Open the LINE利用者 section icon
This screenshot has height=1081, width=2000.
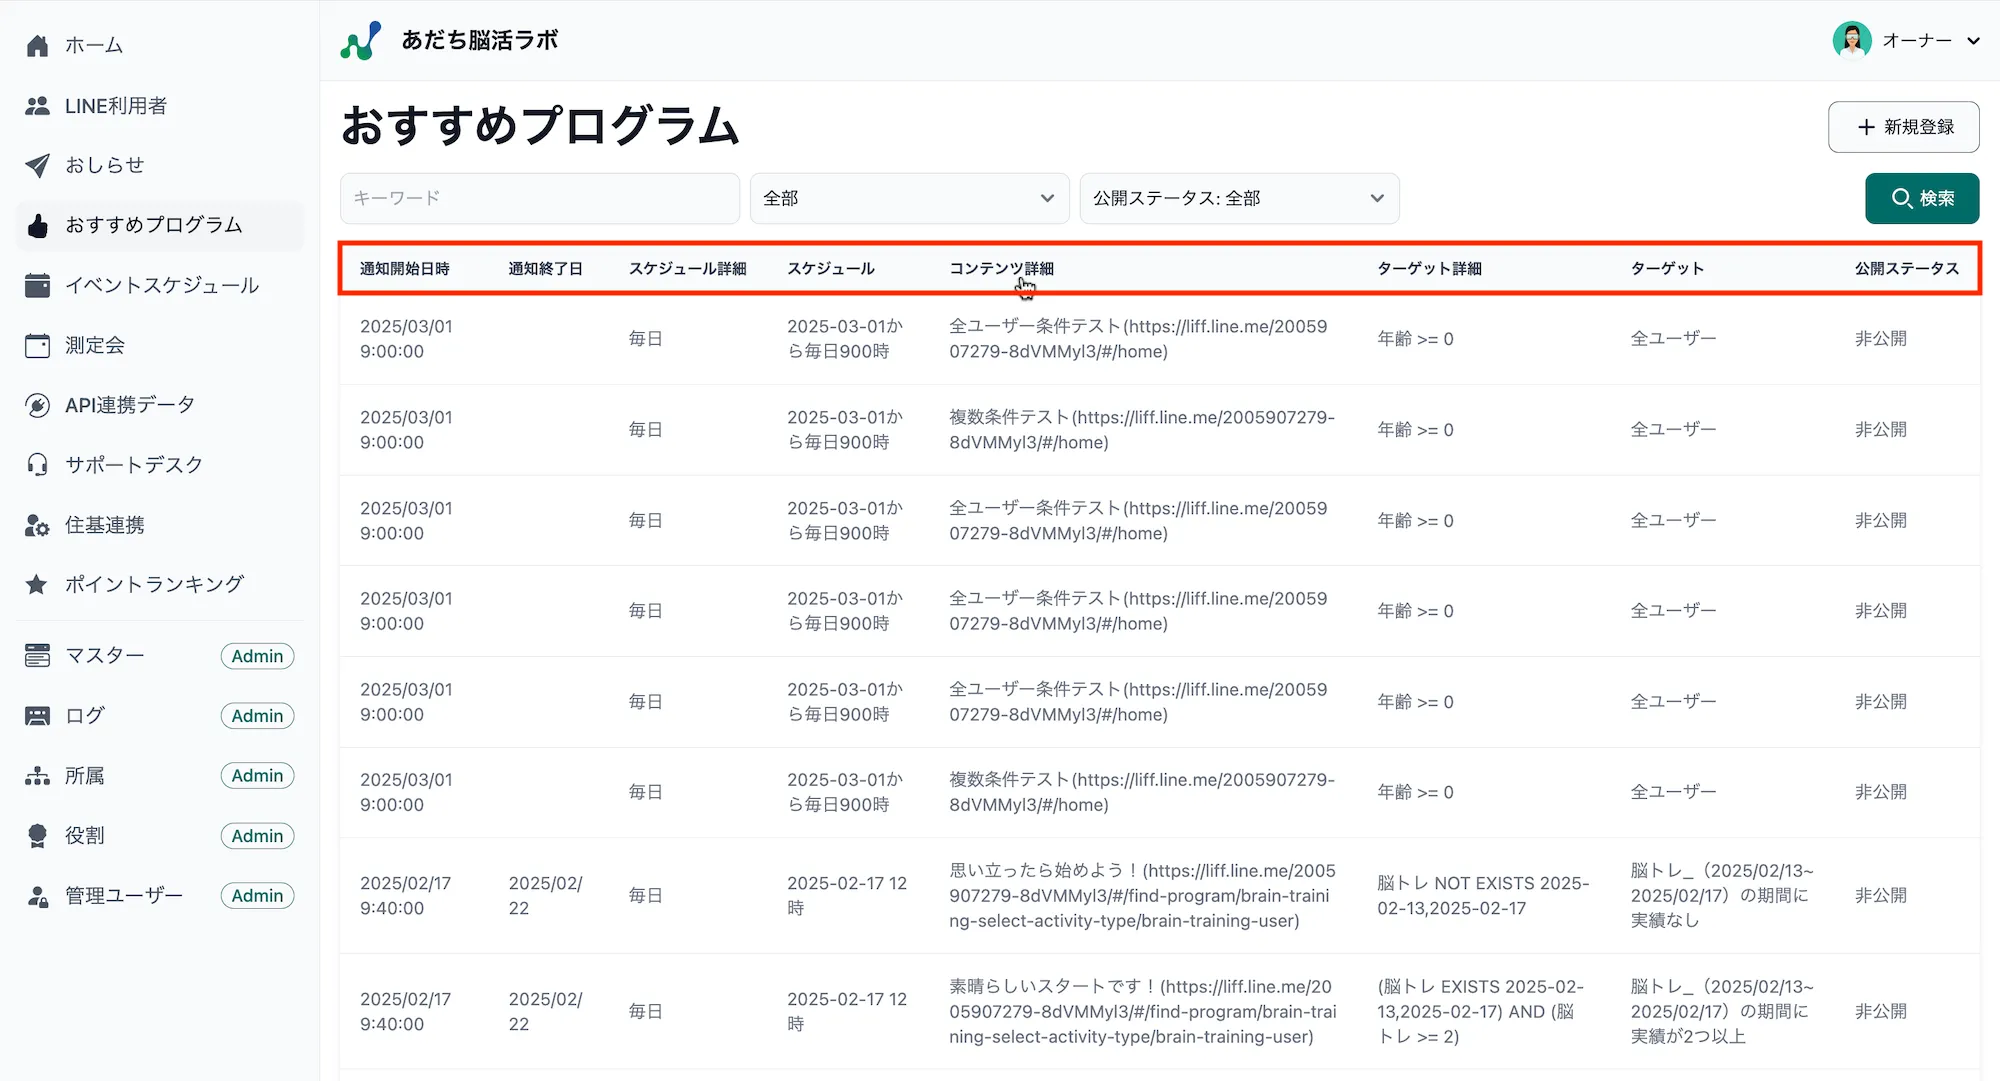tap(37, 105)
